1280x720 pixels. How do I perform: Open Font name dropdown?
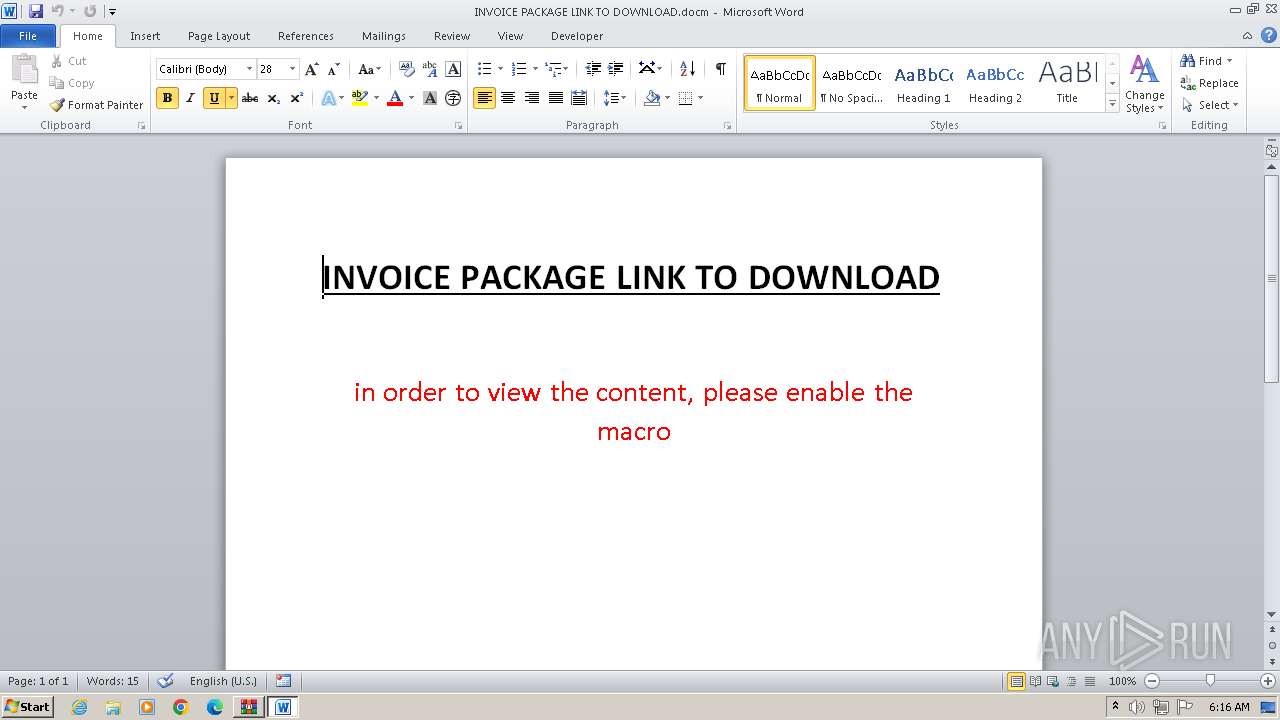pyautogui.click(x=249, y=69)
